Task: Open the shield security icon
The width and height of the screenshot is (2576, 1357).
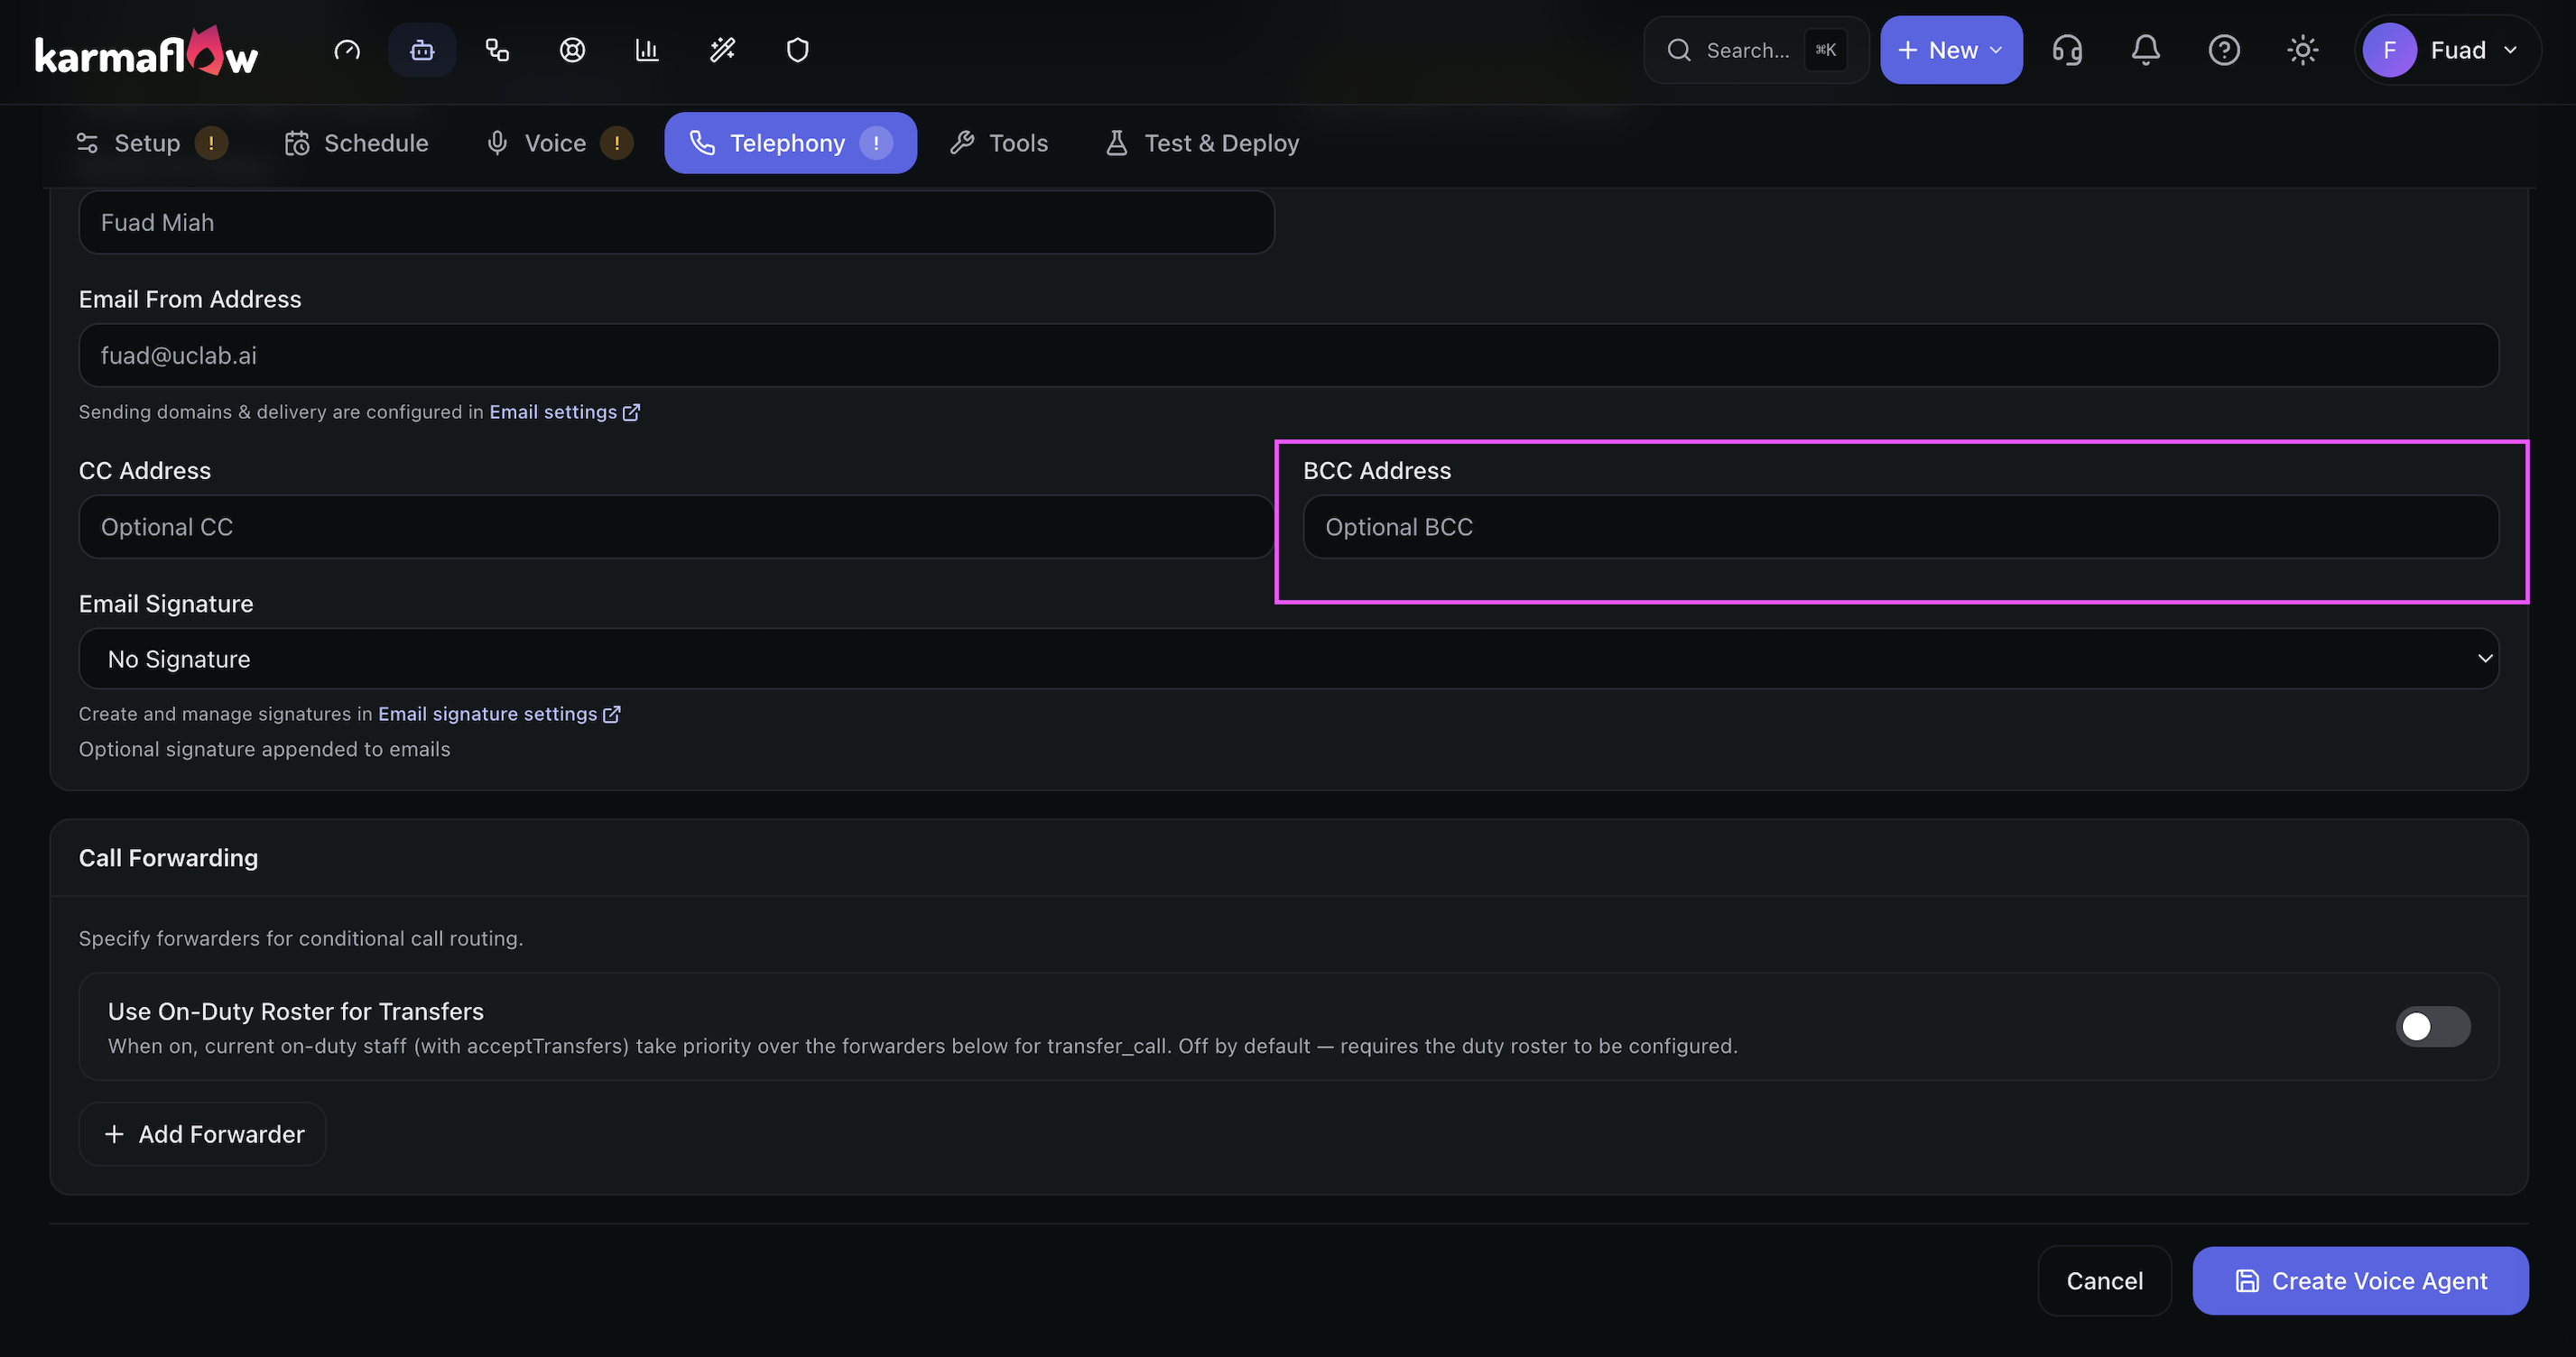Action: click(x=797, y=50)
